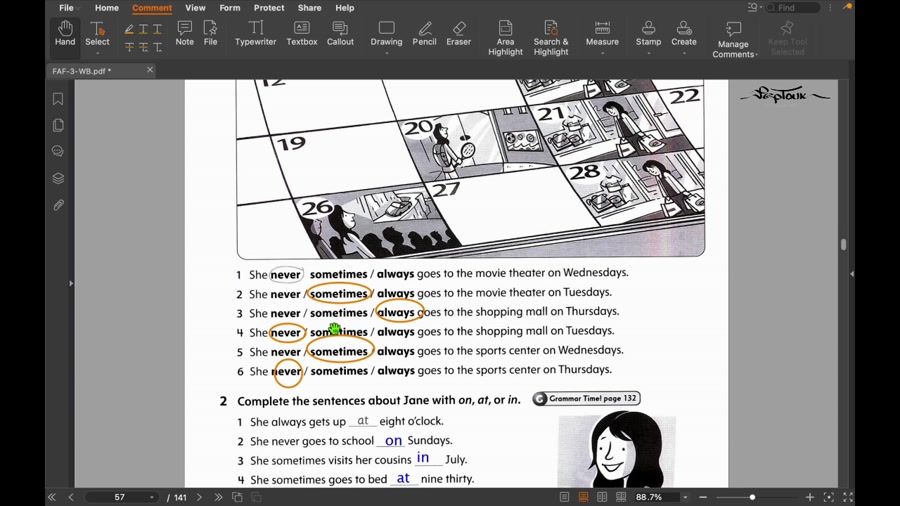900x506 pixels.
Task: Open the Attachments side panel
Action: click(x=58, y=205)
